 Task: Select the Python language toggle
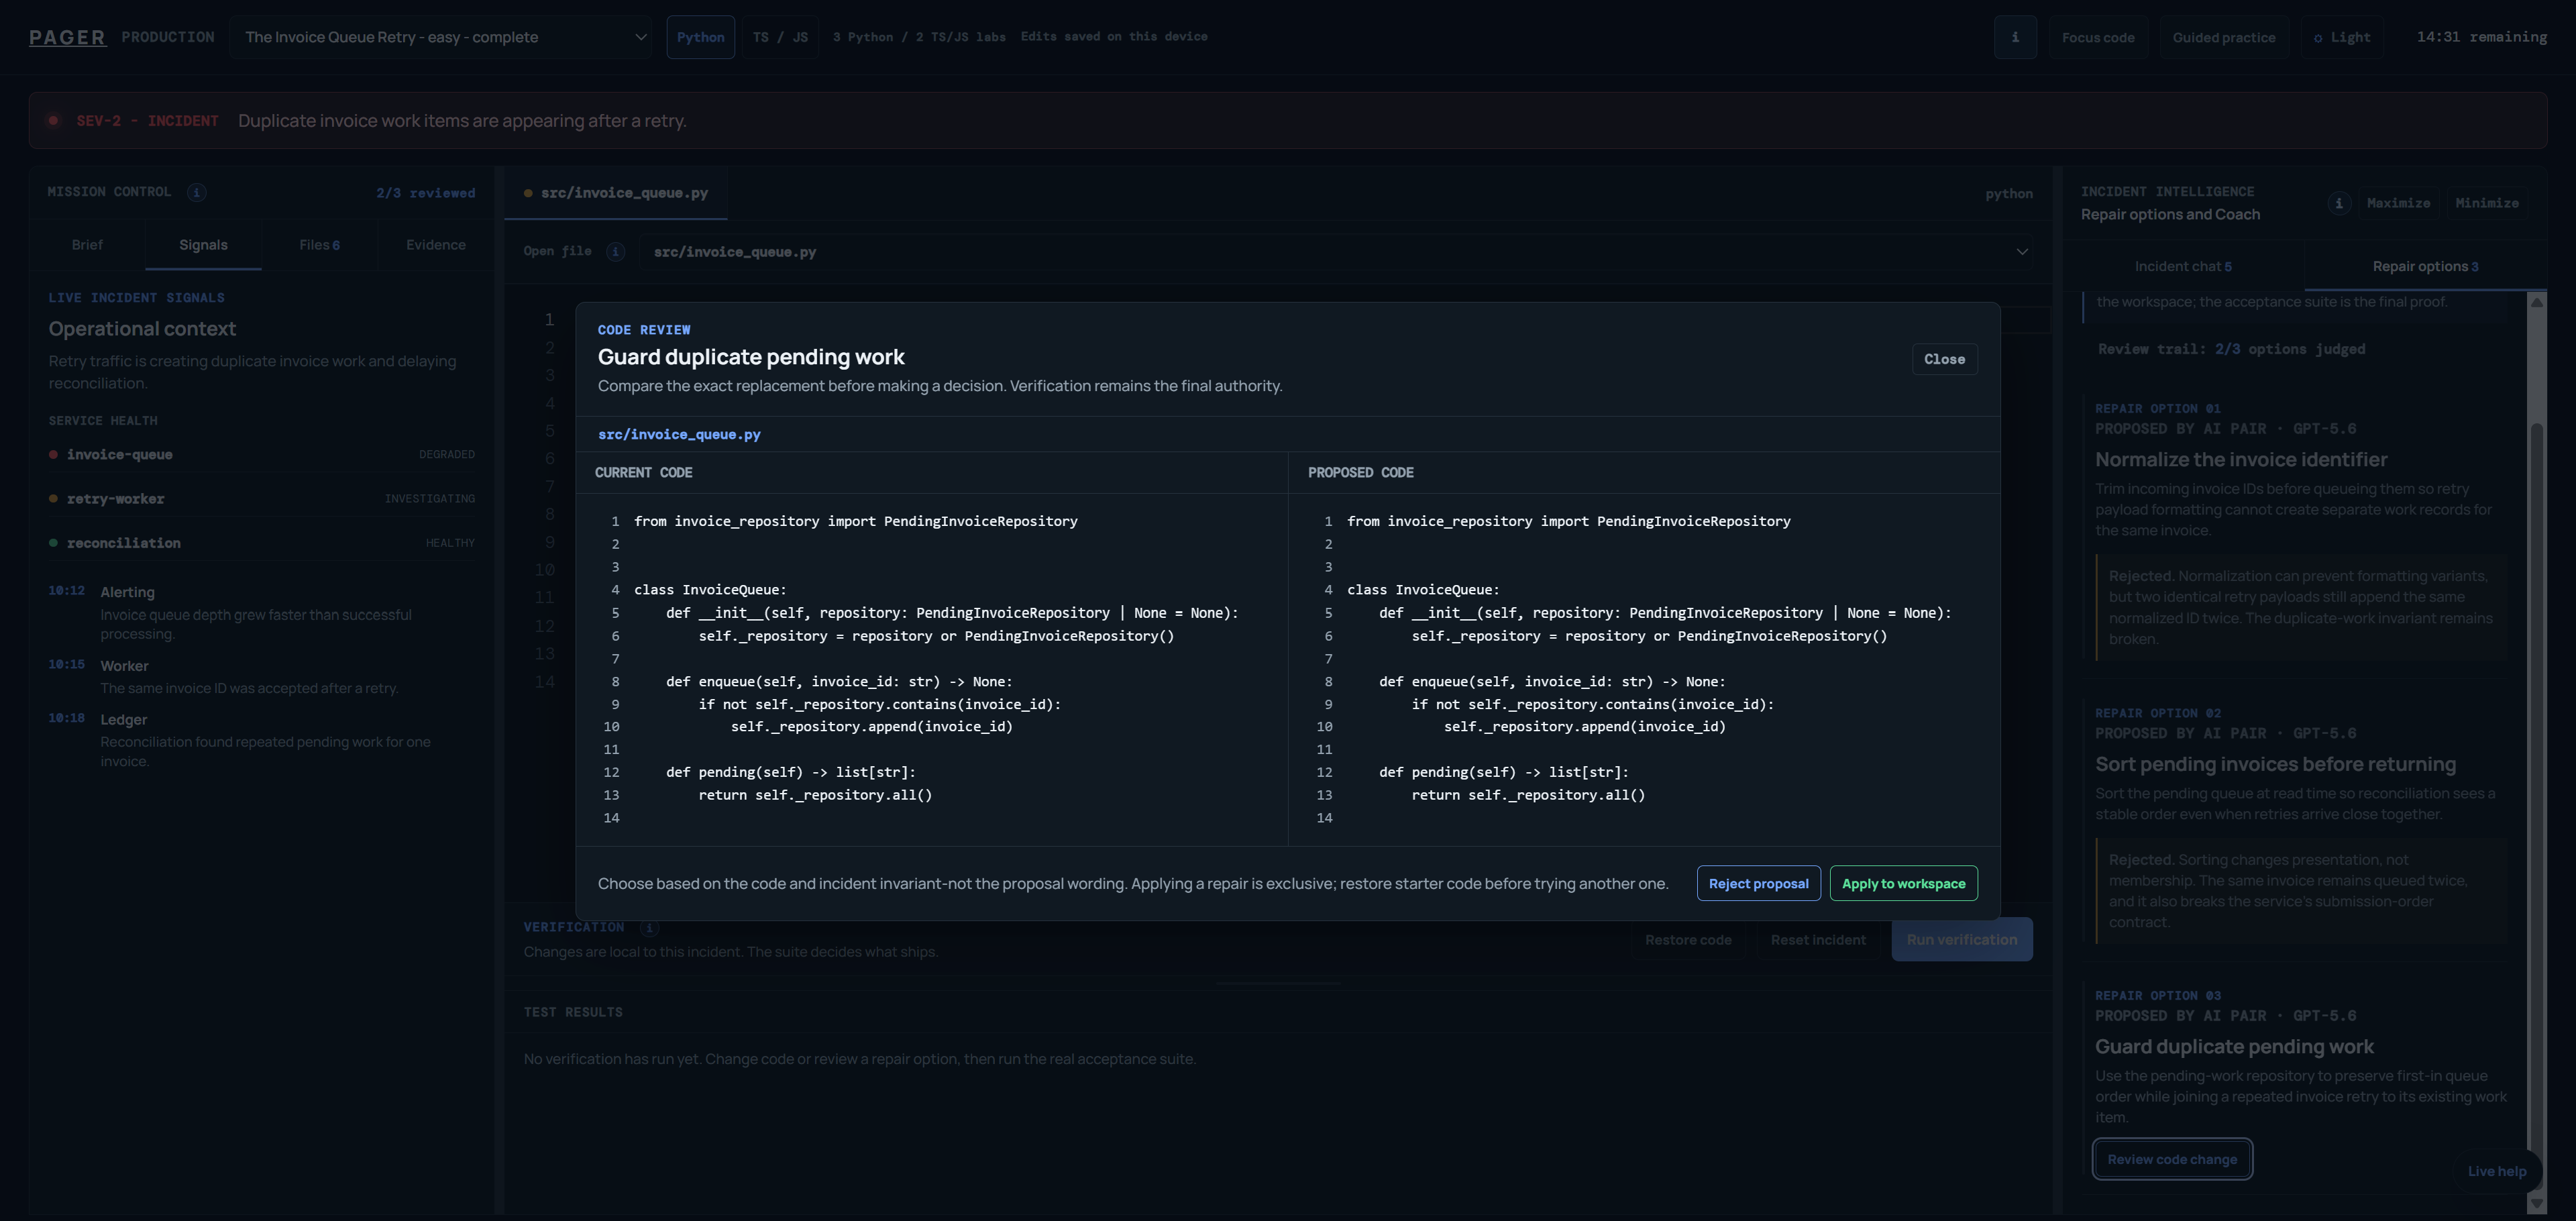pos(700,37)
